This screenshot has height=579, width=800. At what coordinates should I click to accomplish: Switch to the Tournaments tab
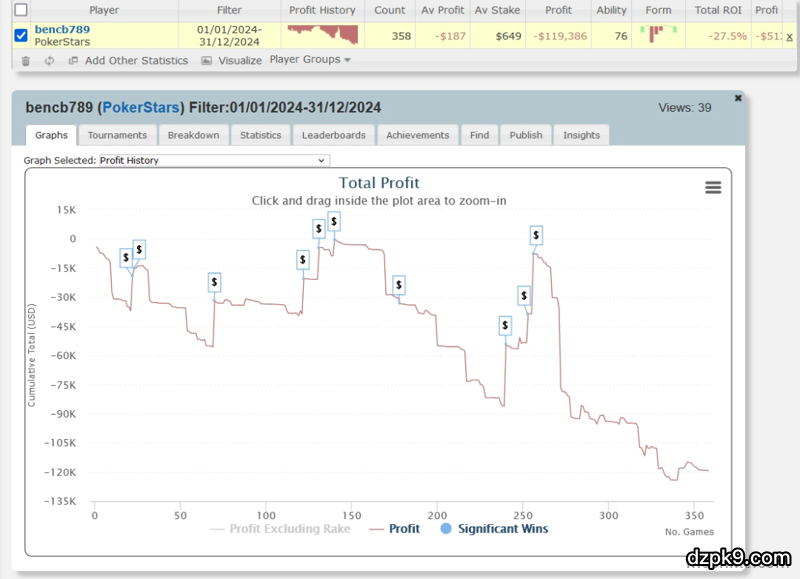(x=117, y=135)
